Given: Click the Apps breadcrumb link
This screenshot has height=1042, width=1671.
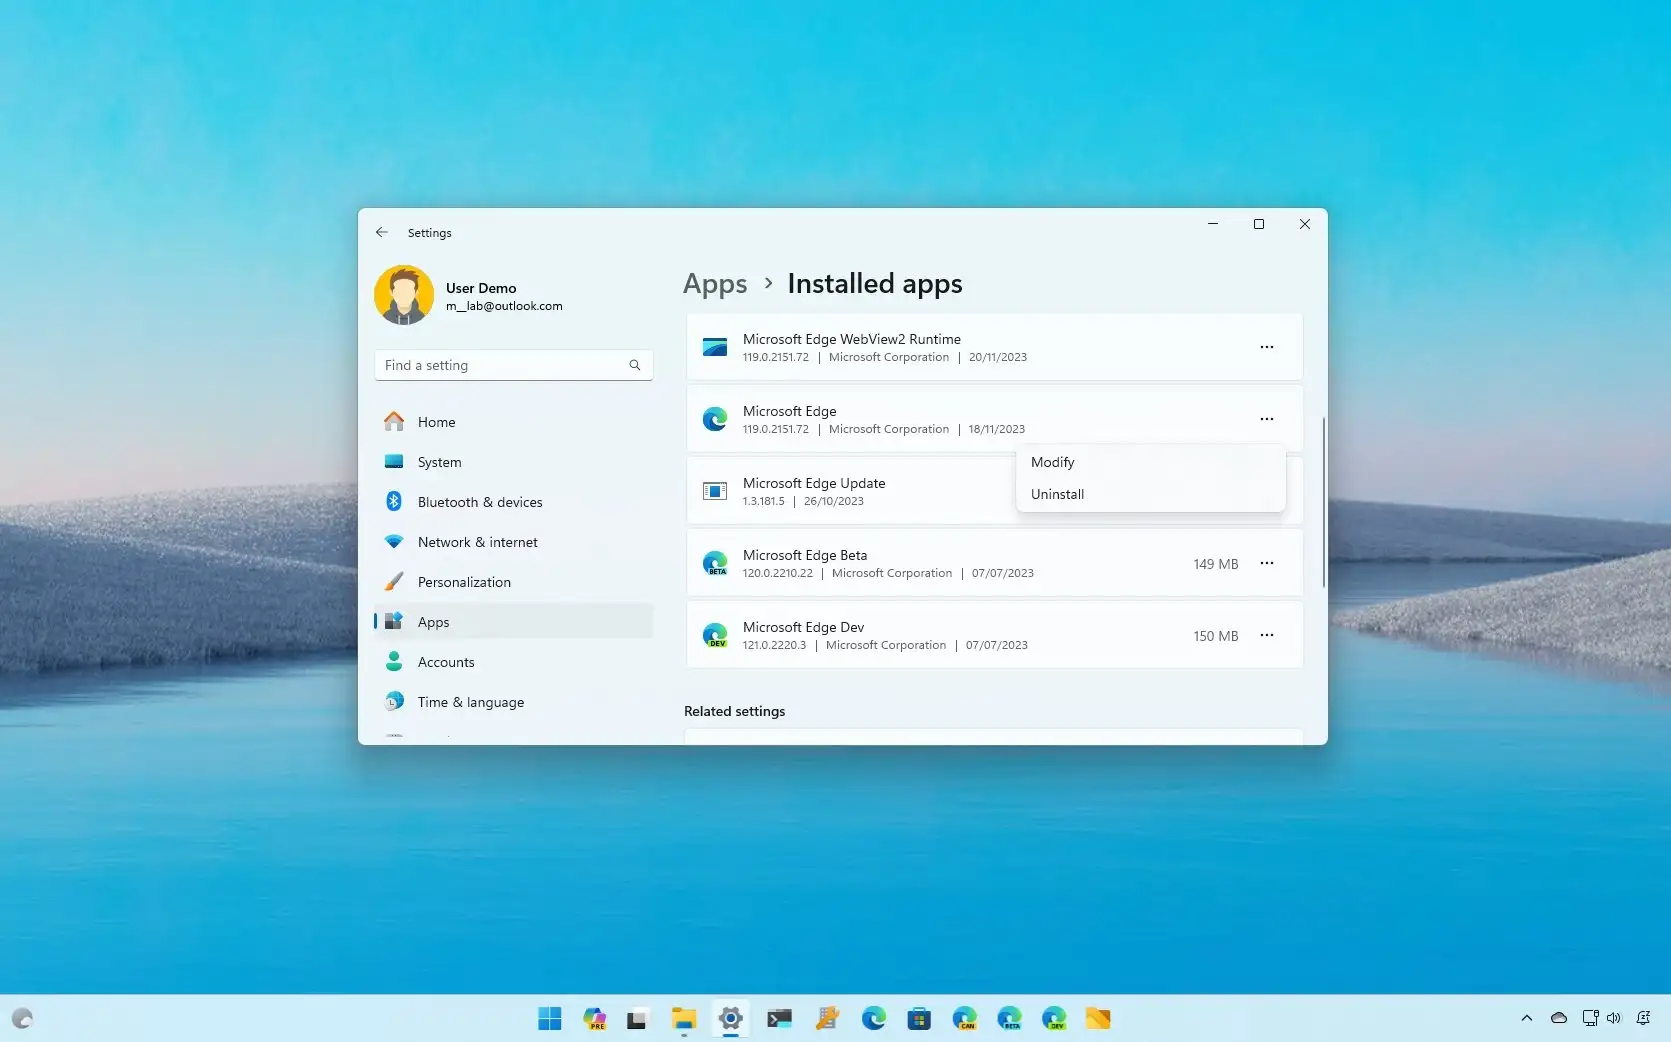Looking at the screenshot, I should [x=715, y=284].
